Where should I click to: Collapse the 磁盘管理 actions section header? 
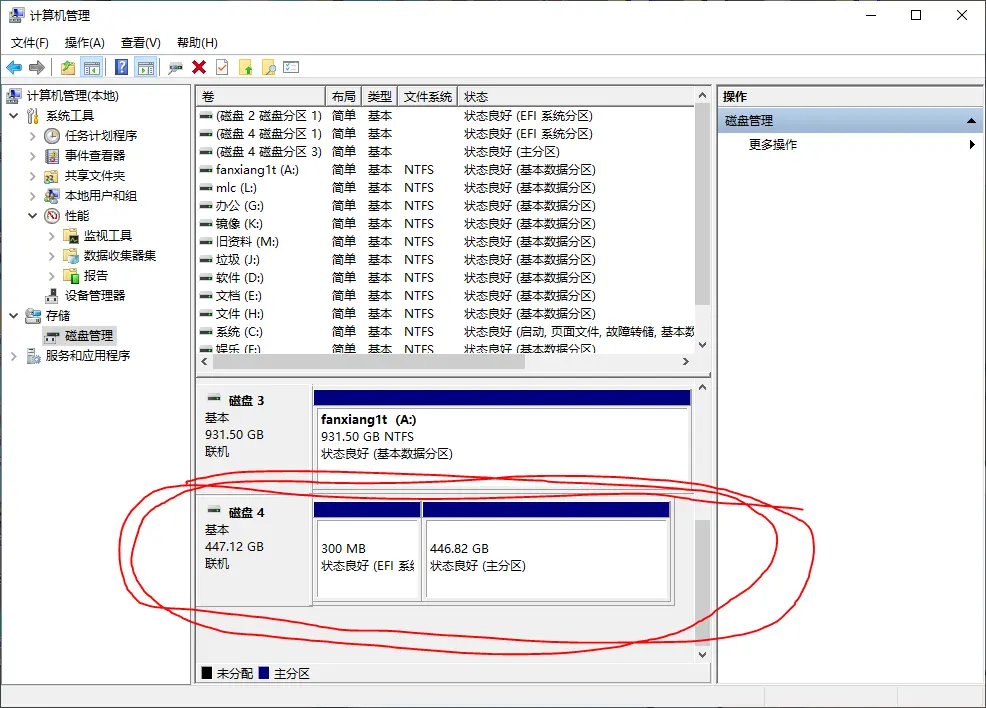pos(969,120)
